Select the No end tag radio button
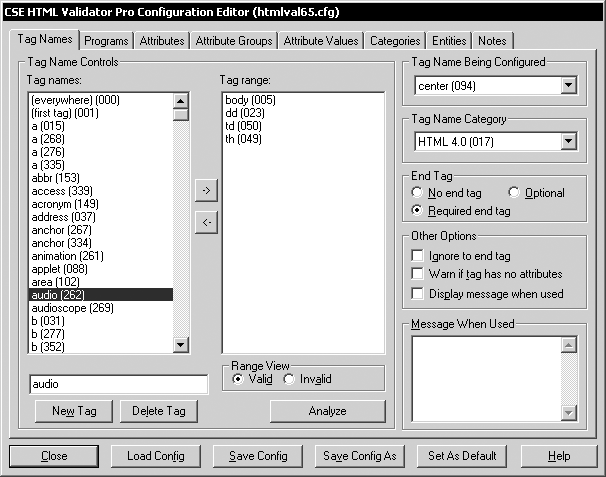The height and width of the screenshot is (477, 606). point(417,193)
